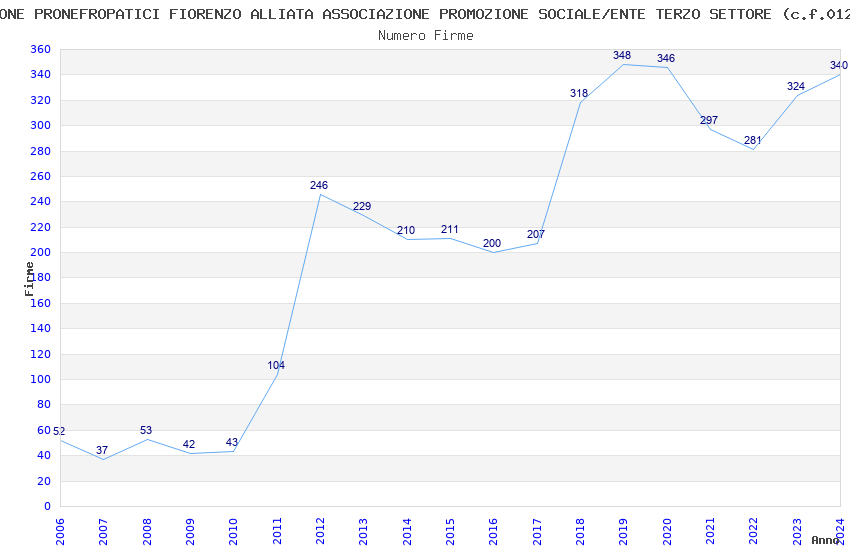Click the y-axis value 140
Image resolution: width=850 pixels, height=550 pixels.
pyautogui.click(x=41, y=328)
